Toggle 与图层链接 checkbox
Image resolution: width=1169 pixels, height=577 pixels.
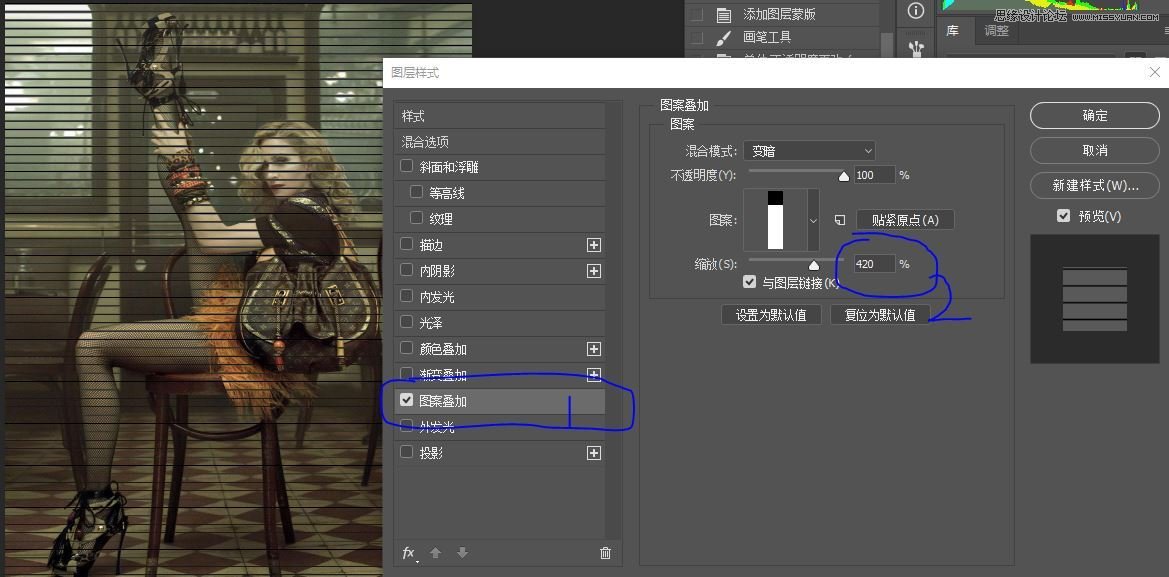coord(750,283)
